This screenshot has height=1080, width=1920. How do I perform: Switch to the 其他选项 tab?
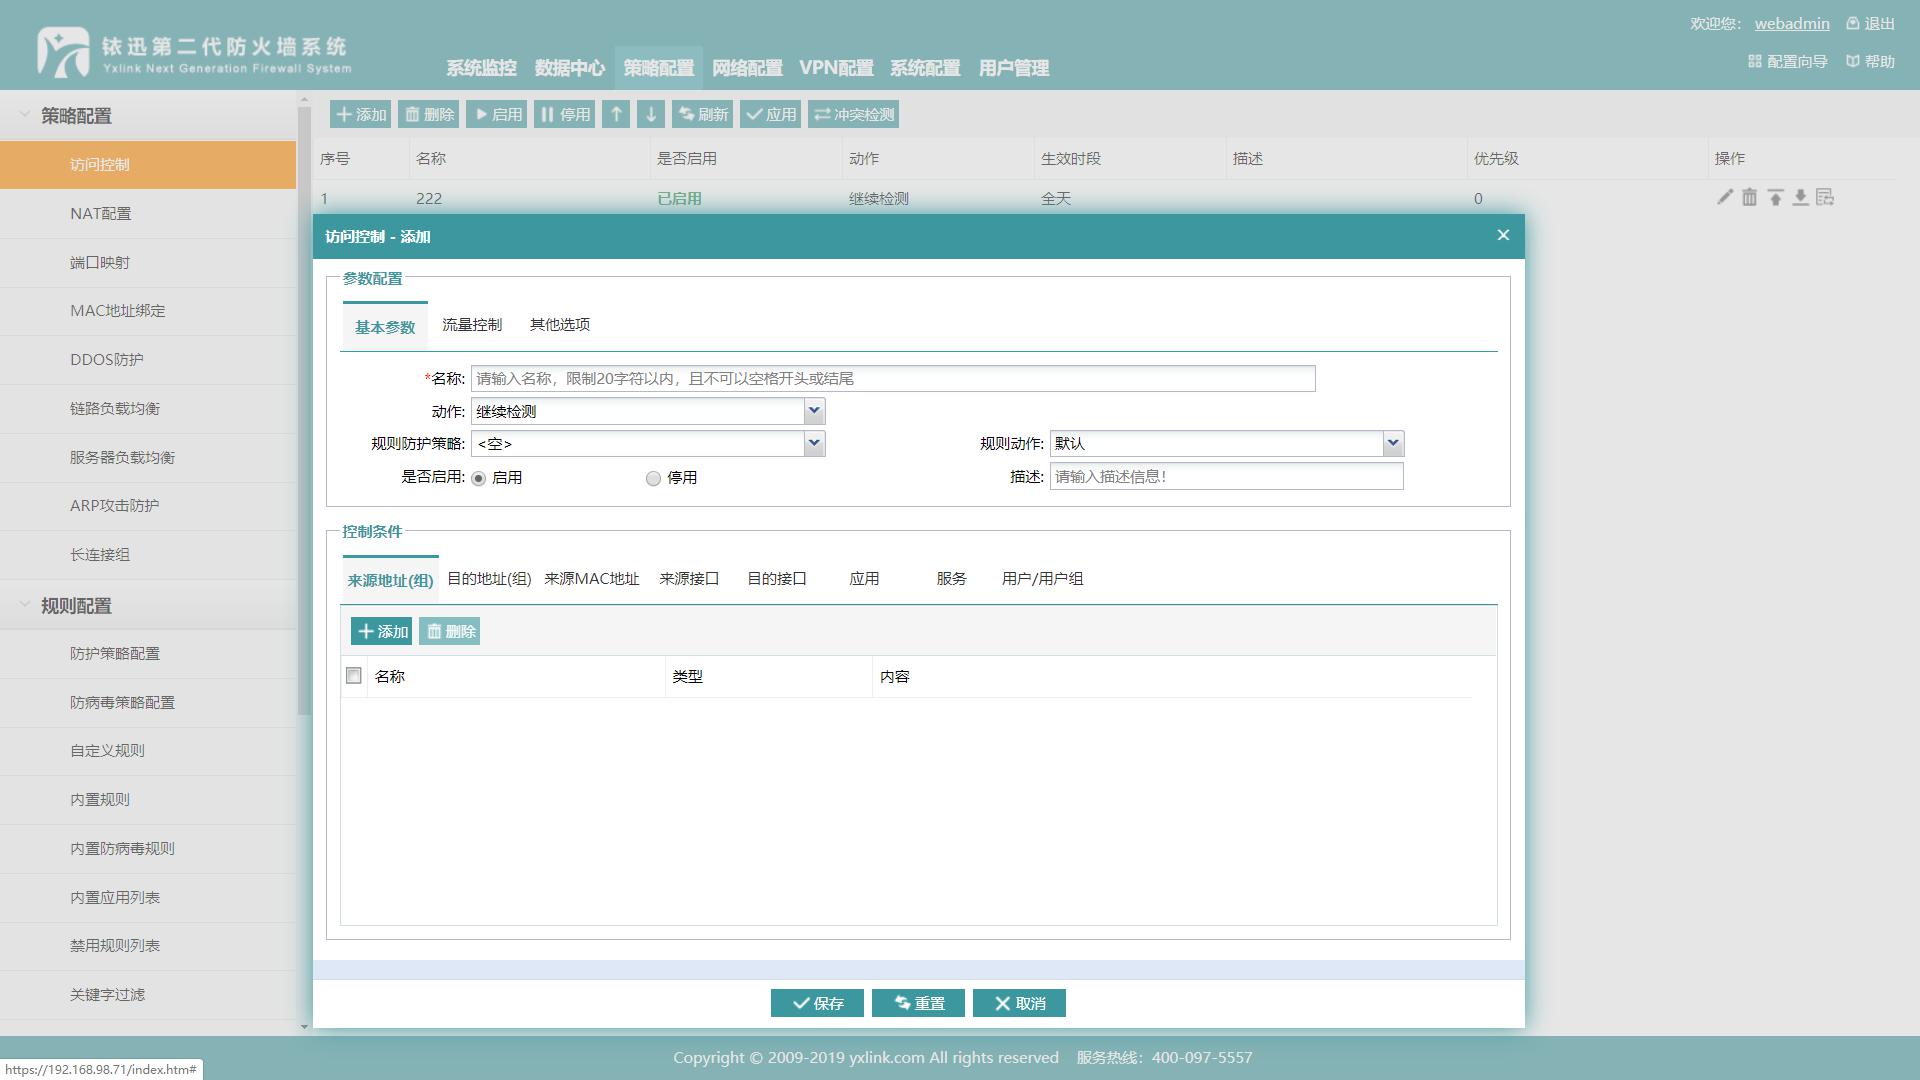[560, 324]
